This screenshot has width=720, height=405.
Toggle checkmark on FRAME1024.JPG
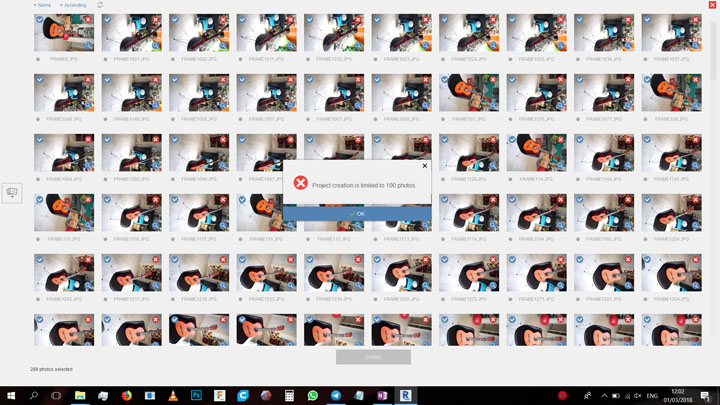click(x=444, y=20)
